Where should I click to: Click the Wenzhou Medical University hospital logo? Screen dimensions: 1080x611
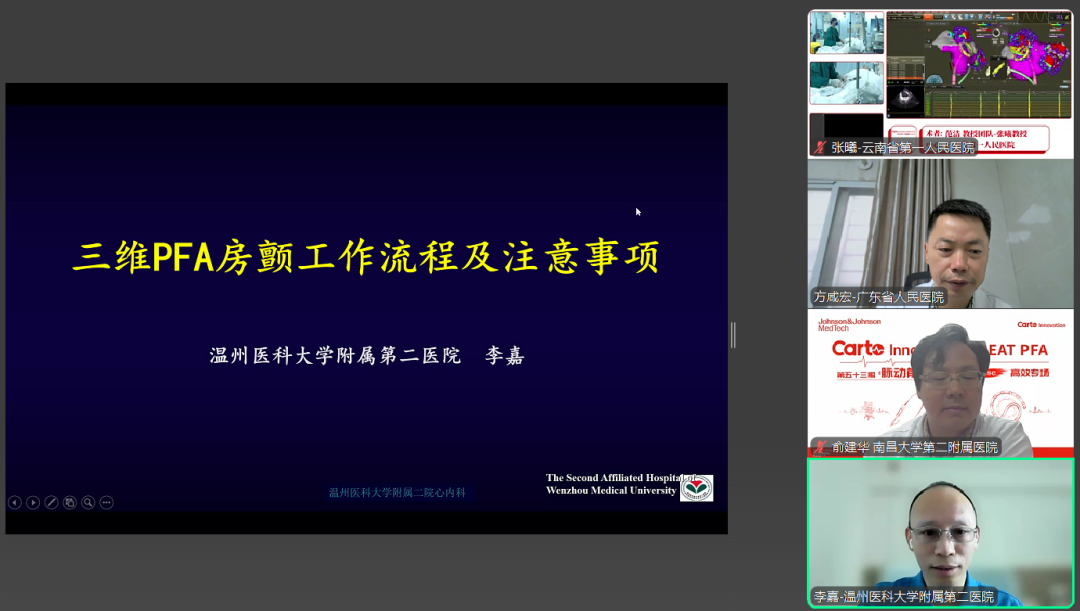point(696,487)
